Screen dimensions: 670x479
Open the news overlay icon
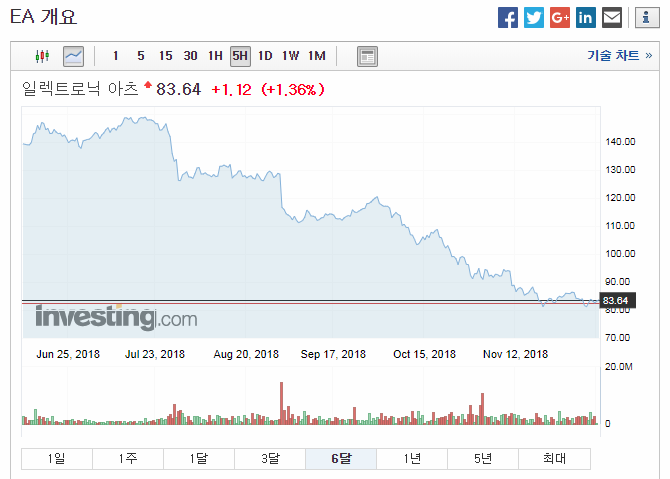pyautogui.click(x=367, y=56)
